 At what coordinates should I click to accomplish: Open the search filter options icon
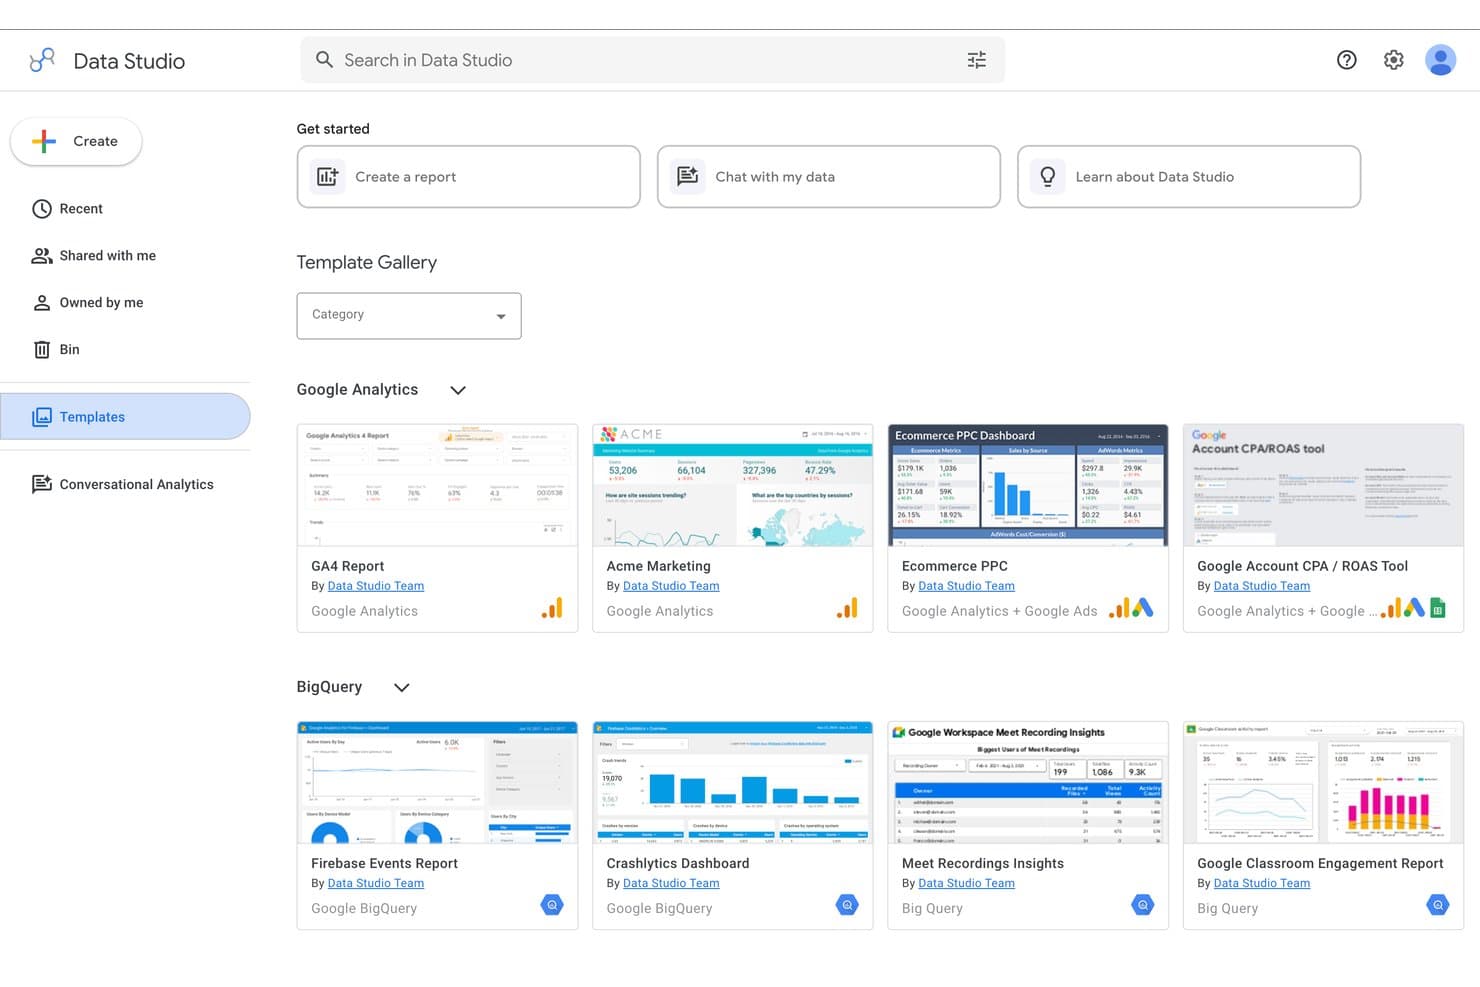(x=977, y=60)
